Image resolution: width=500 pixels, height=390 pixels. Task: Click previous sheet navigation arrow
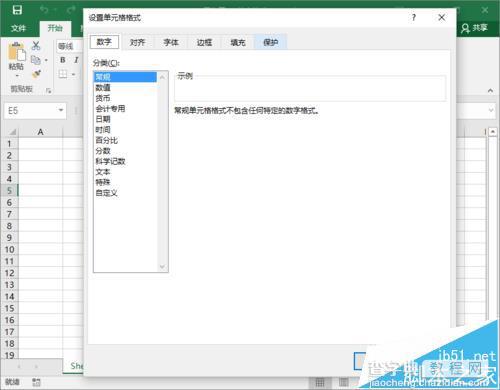pyautogui.click(x=19, y=367)
